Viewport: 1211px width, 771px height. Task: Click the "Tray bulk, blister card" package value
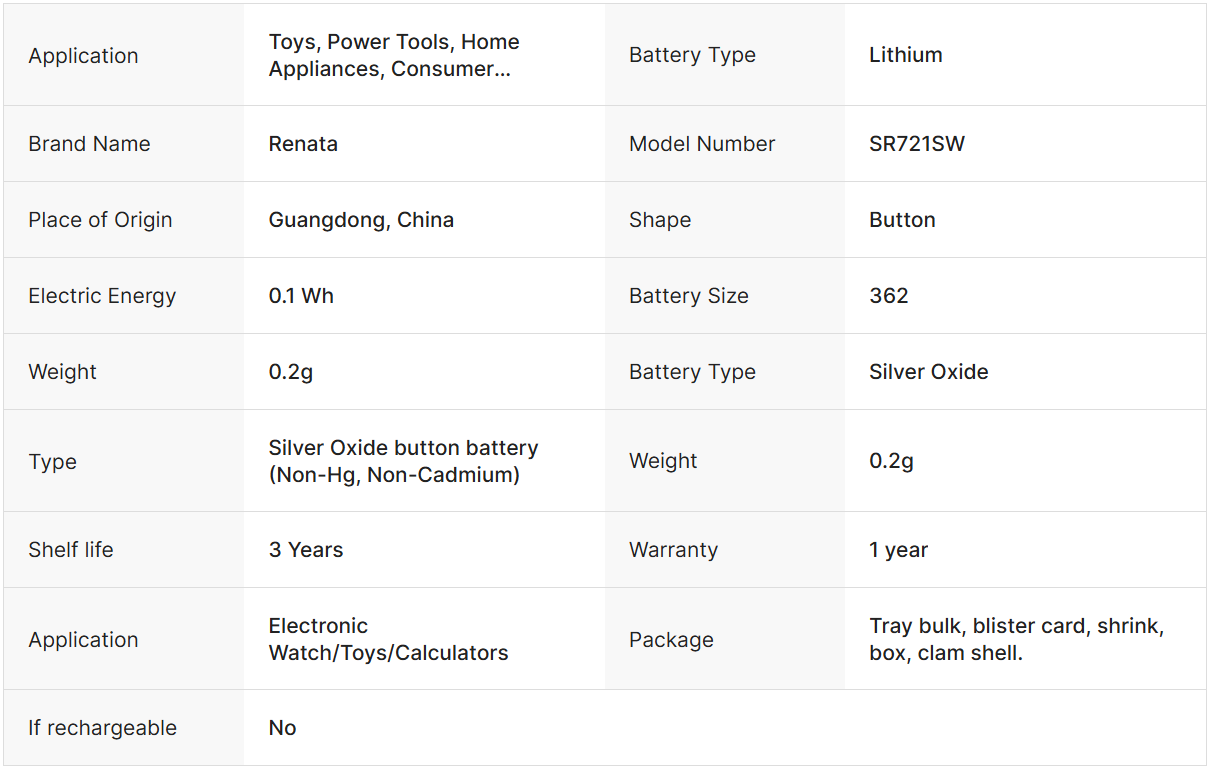pos(1016,639)
